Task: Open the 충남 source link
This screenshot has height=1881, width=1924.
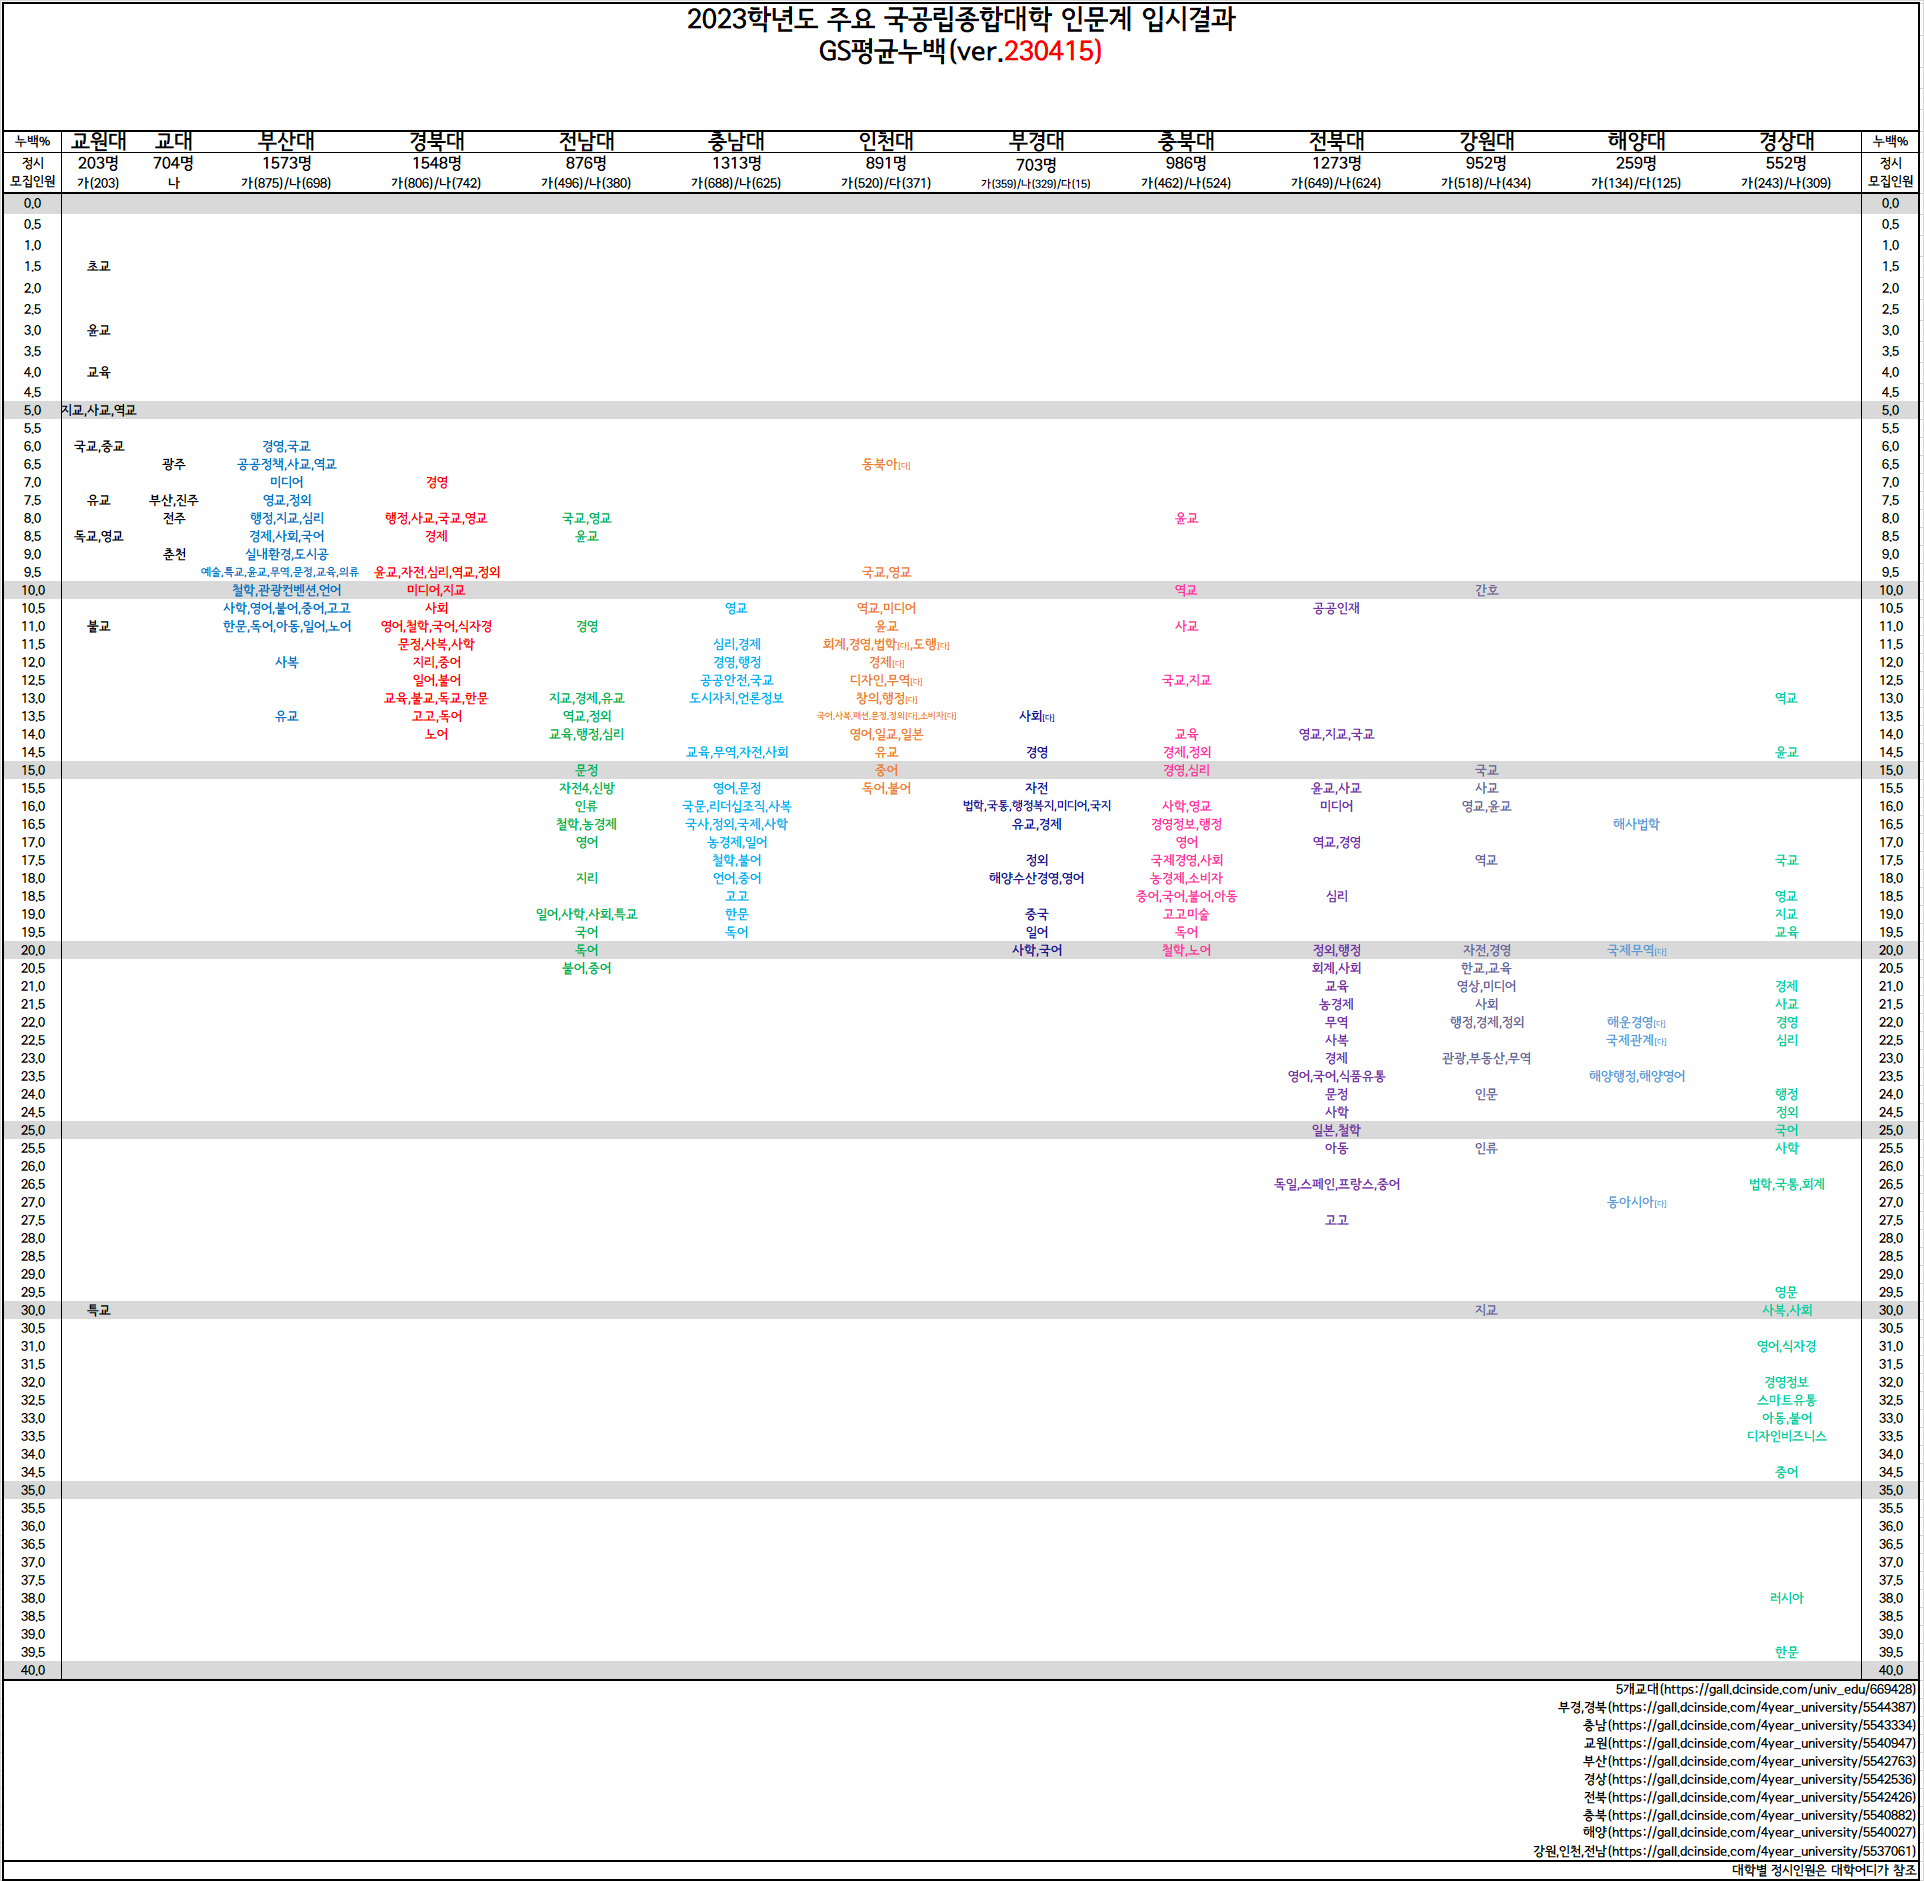Action: tap(1748, 1725)
